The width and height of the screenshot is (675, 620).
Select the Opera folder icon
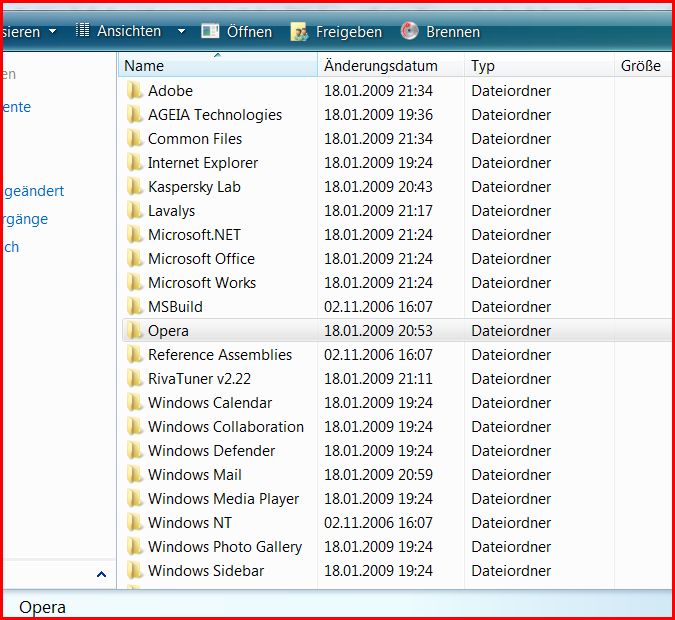(x=135, y=331)
